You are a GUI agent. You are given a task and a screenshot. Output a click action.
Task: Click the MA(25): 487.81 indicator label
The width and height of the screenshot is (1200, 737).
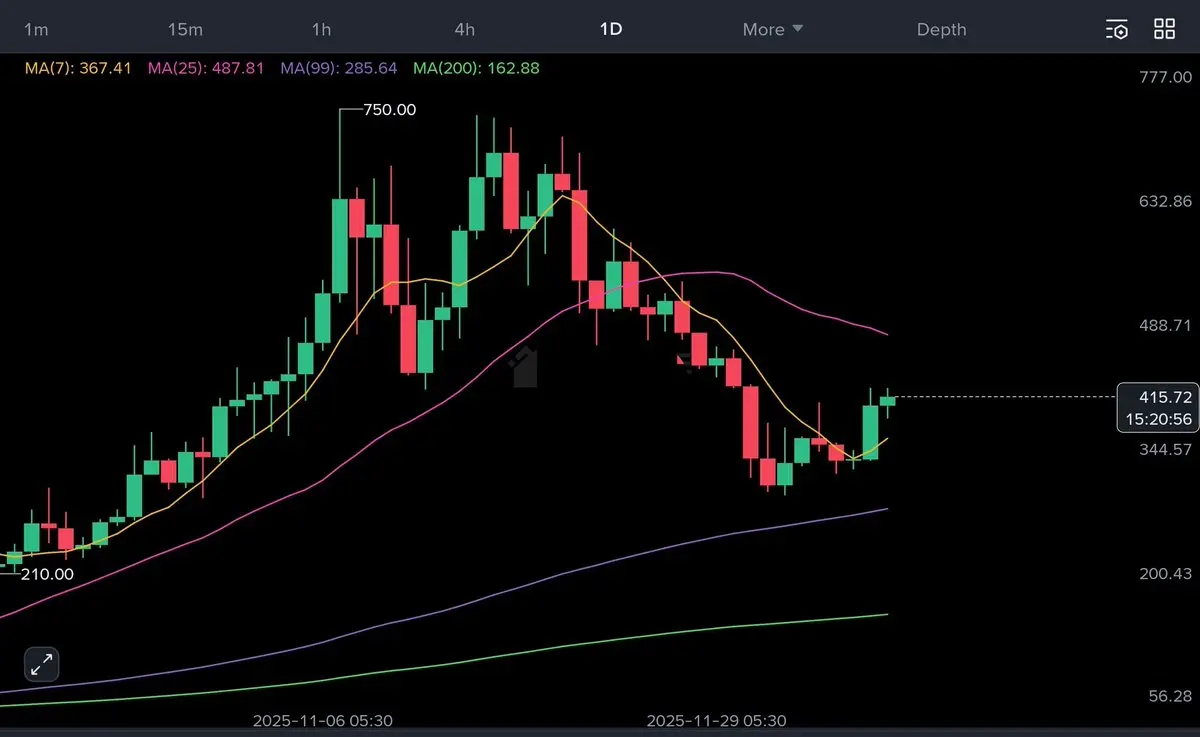click(x=206, y=68)
